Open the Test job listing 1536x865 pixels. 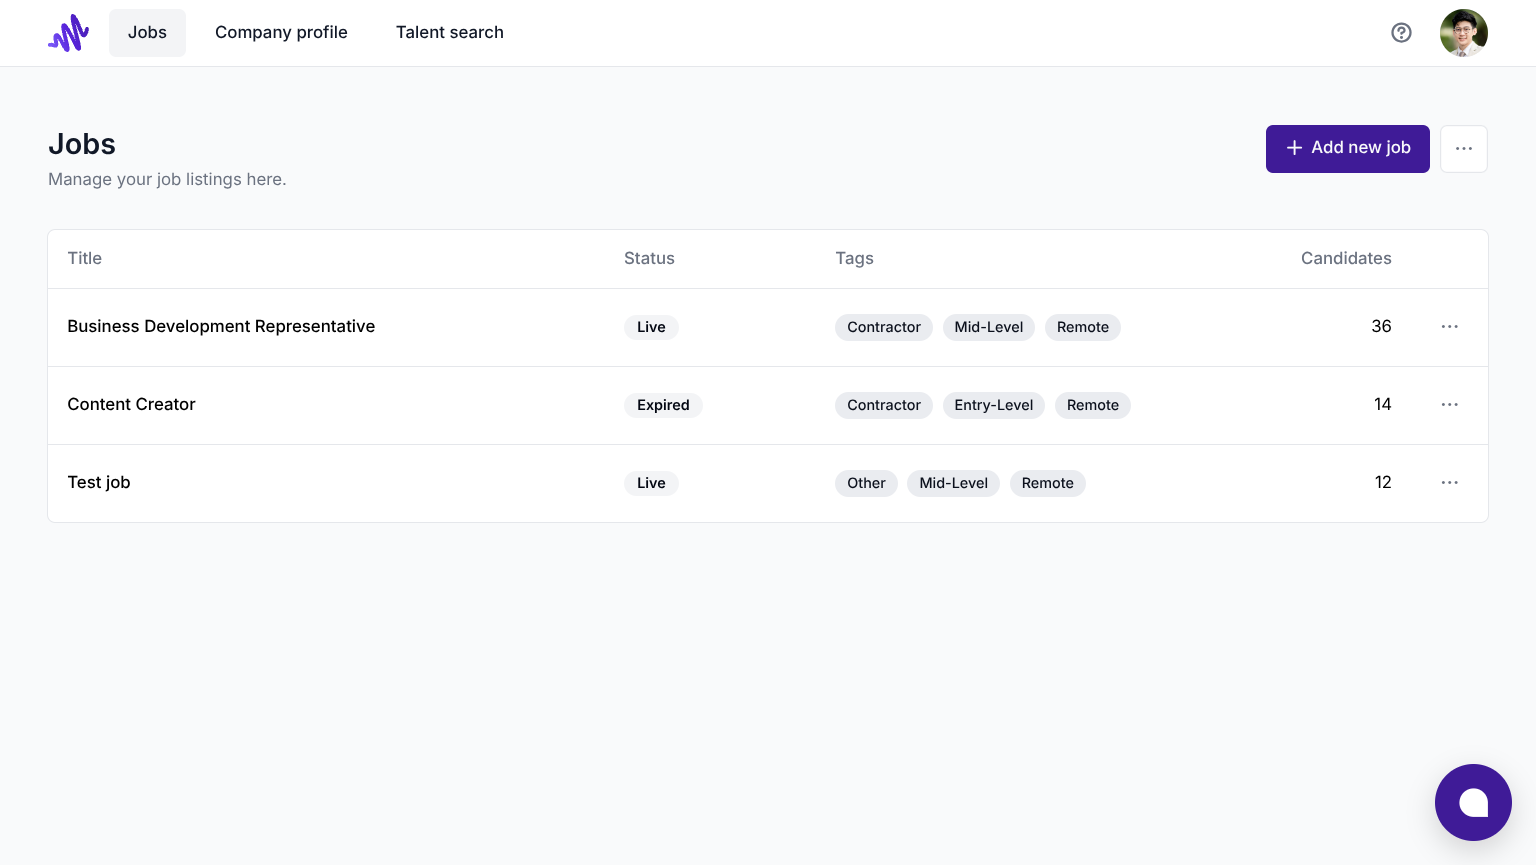99,483
